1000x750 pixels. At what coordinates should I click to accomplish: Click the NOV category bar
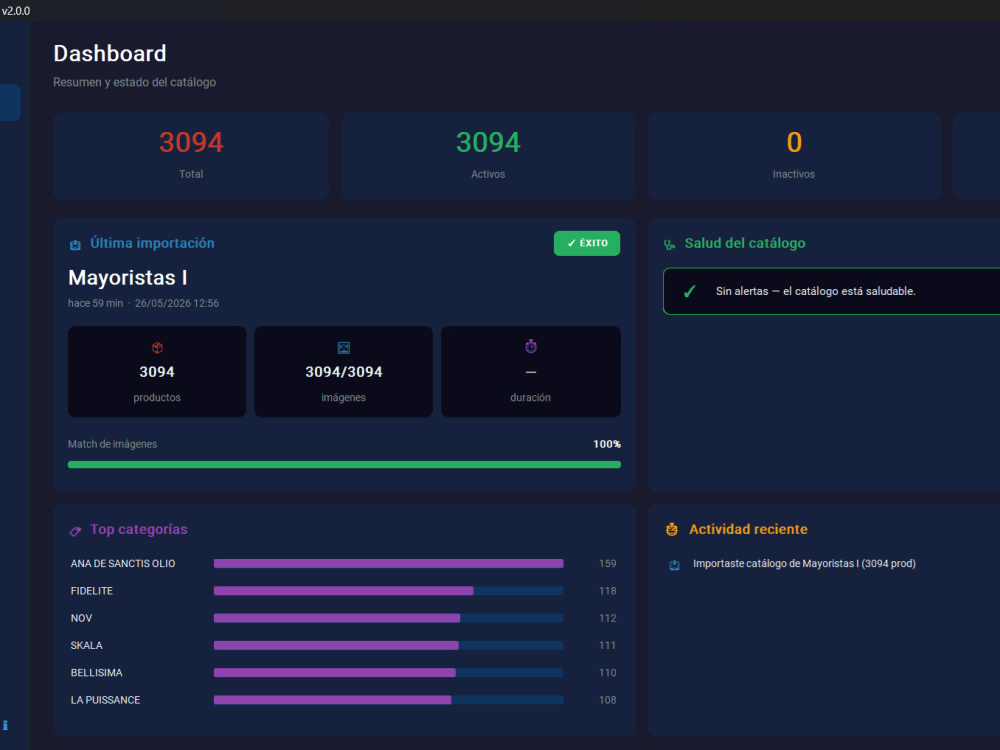pyautogui.click(x=388, y=619)
